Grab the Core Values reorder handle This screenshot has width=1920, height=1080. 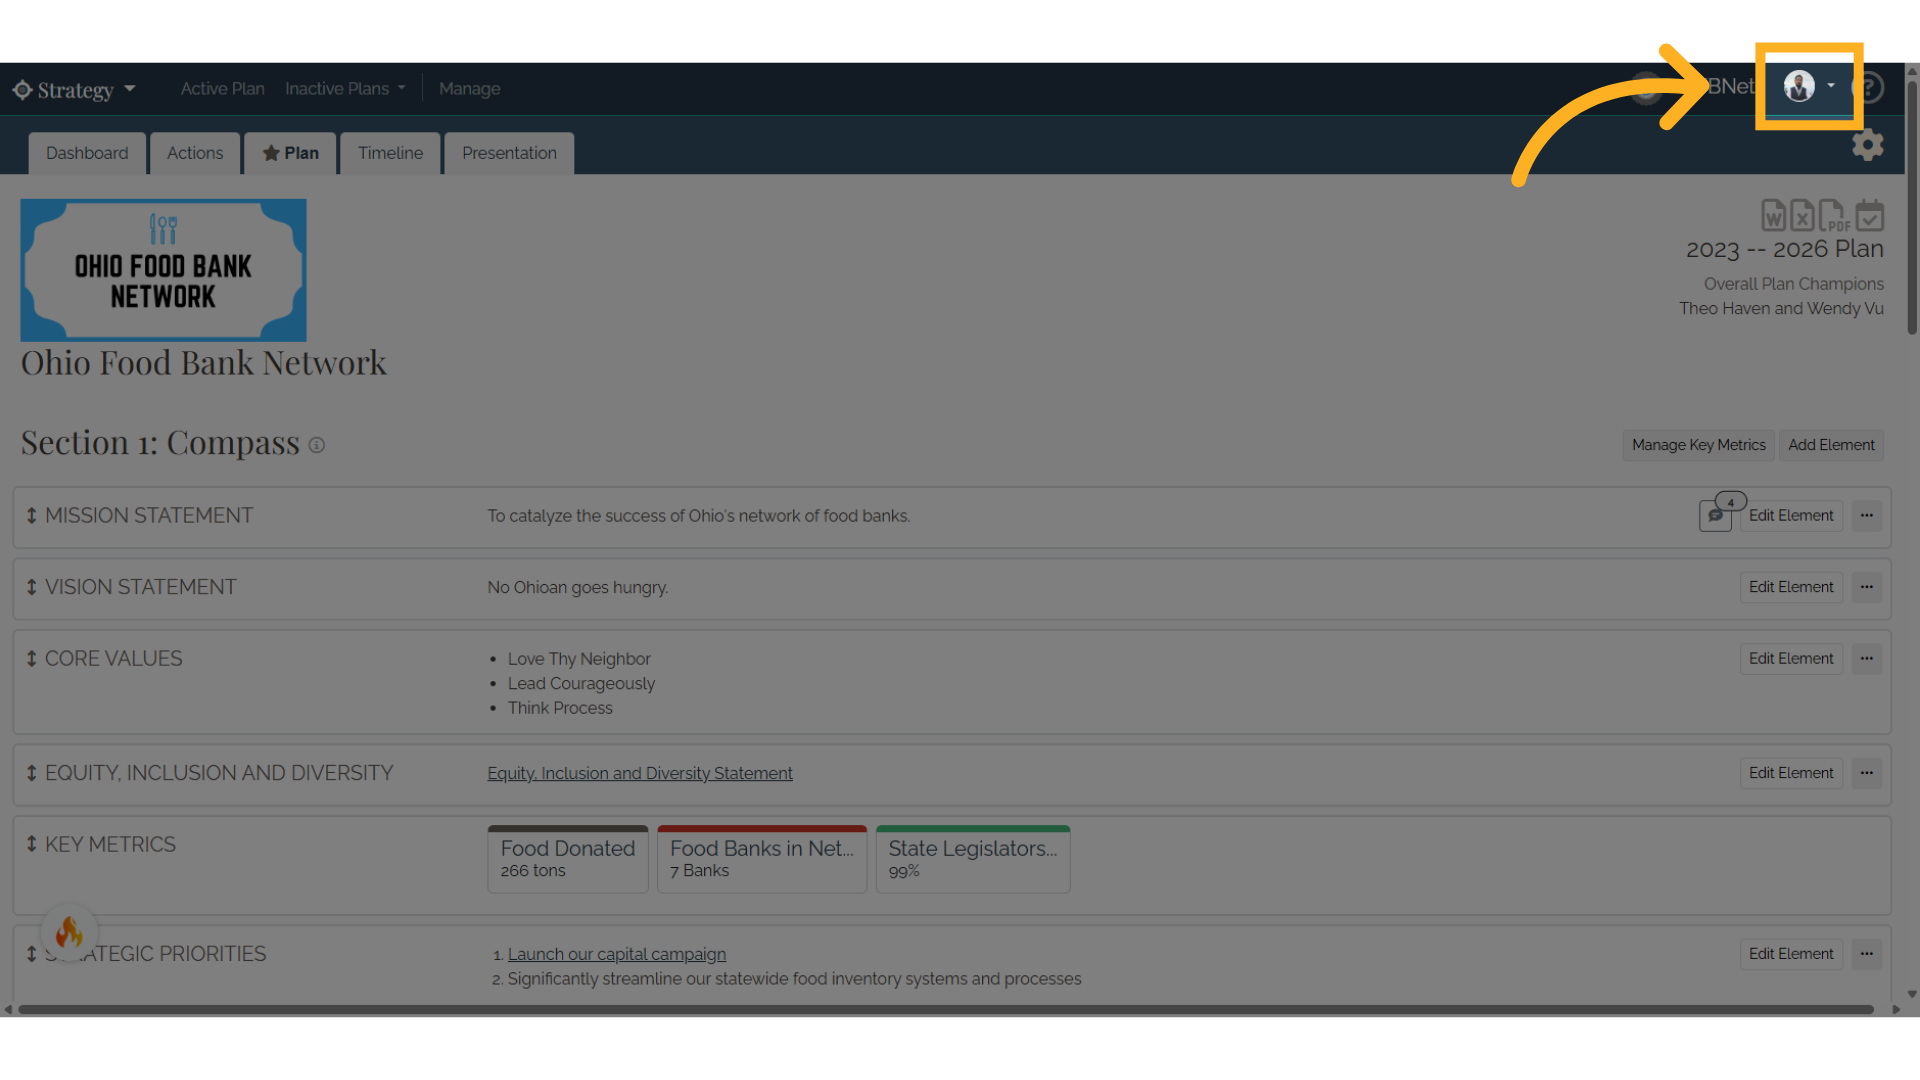31,658
